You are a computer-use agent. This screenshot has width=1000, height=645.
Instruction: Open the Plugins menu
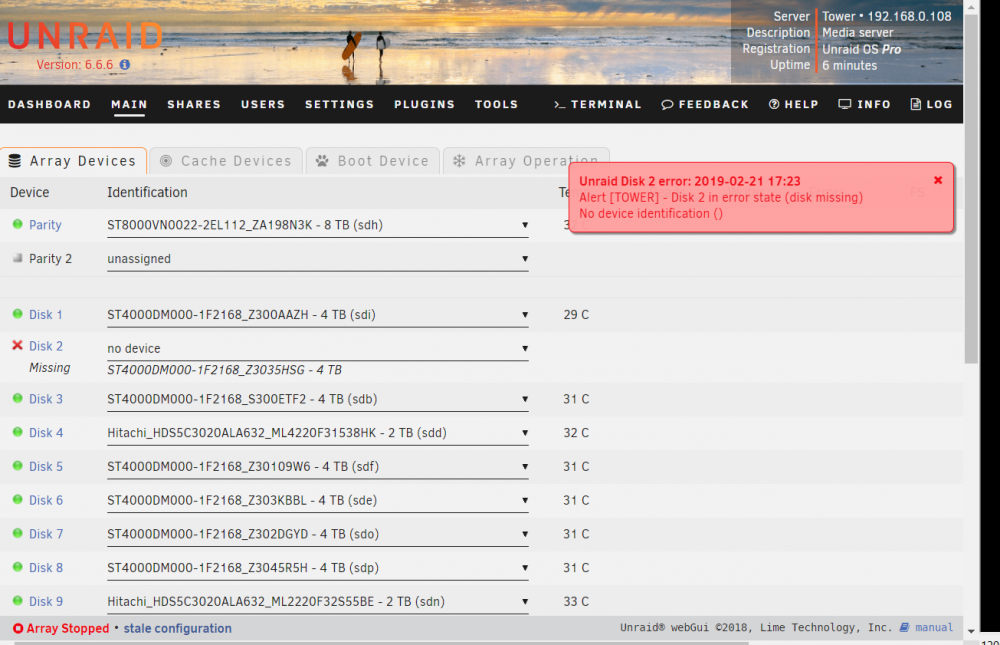pos(424,104)
